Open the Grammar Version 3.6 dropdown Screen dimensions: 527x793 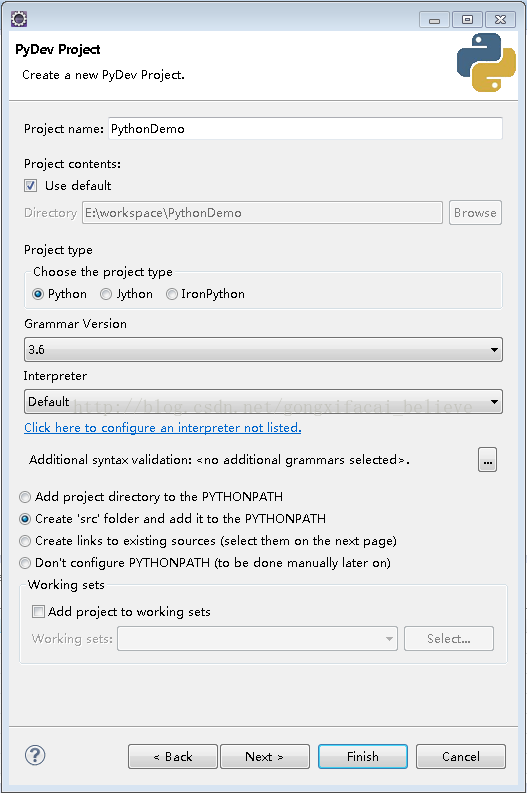[263, 349]
